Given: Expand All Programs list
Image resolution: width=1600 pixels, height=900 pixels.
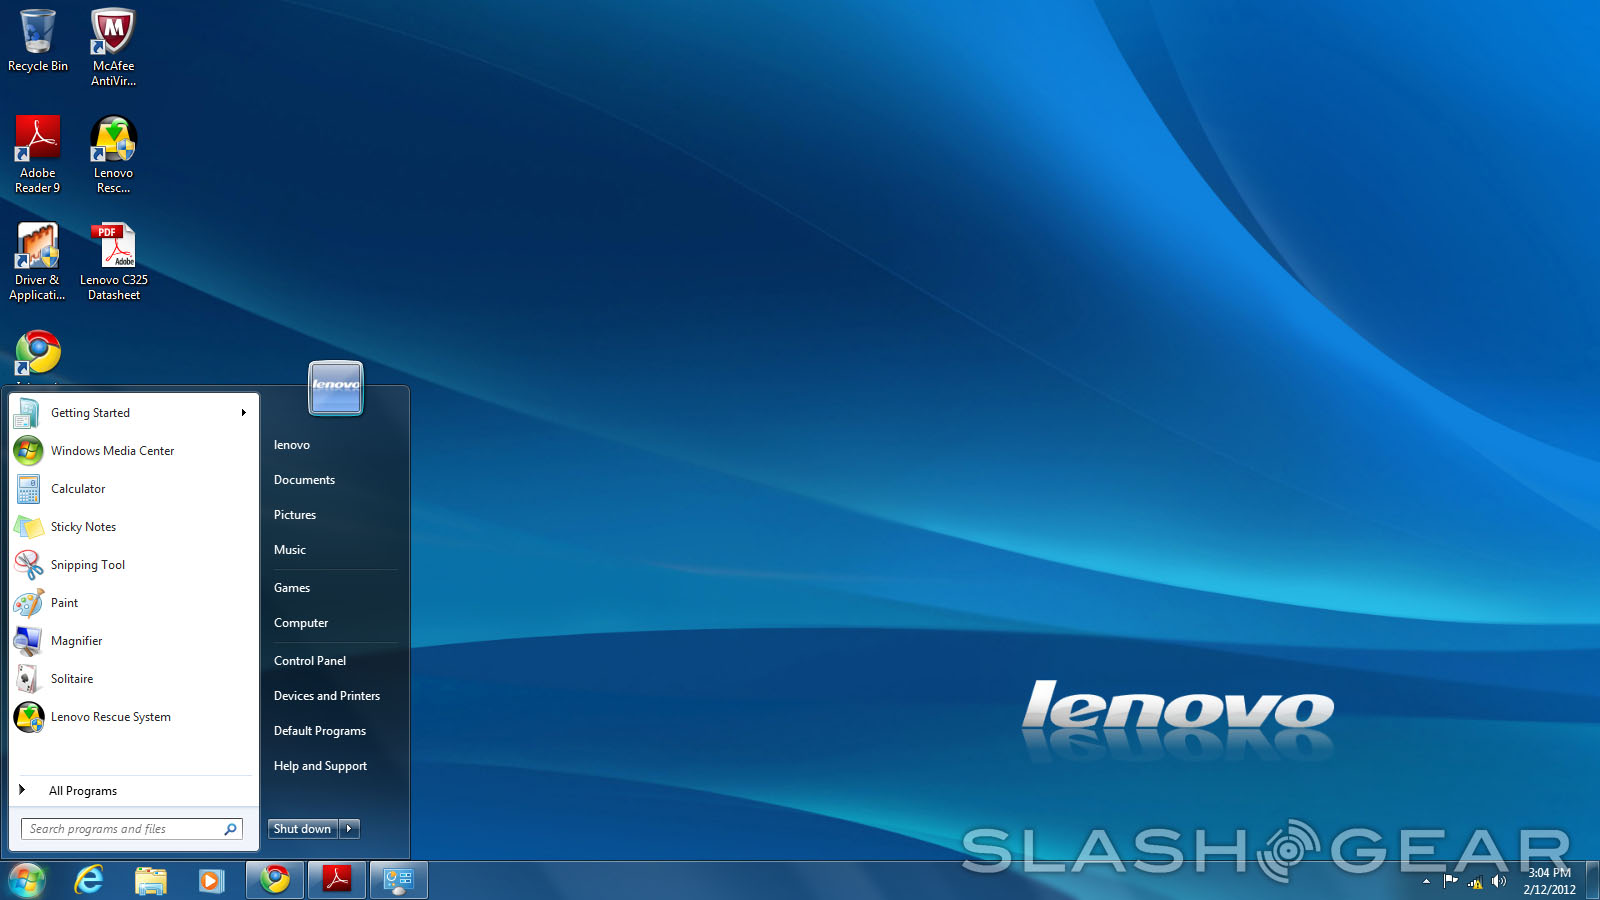Looking at the screenshot, I should coord(82,791).
